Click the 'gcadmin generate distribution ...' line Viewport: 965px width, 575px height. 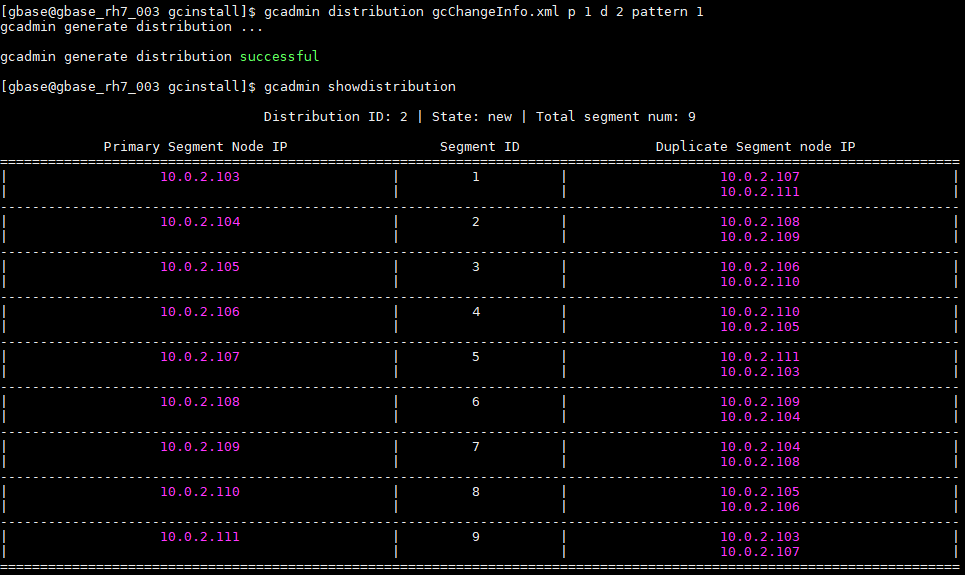tap(132, 27)
